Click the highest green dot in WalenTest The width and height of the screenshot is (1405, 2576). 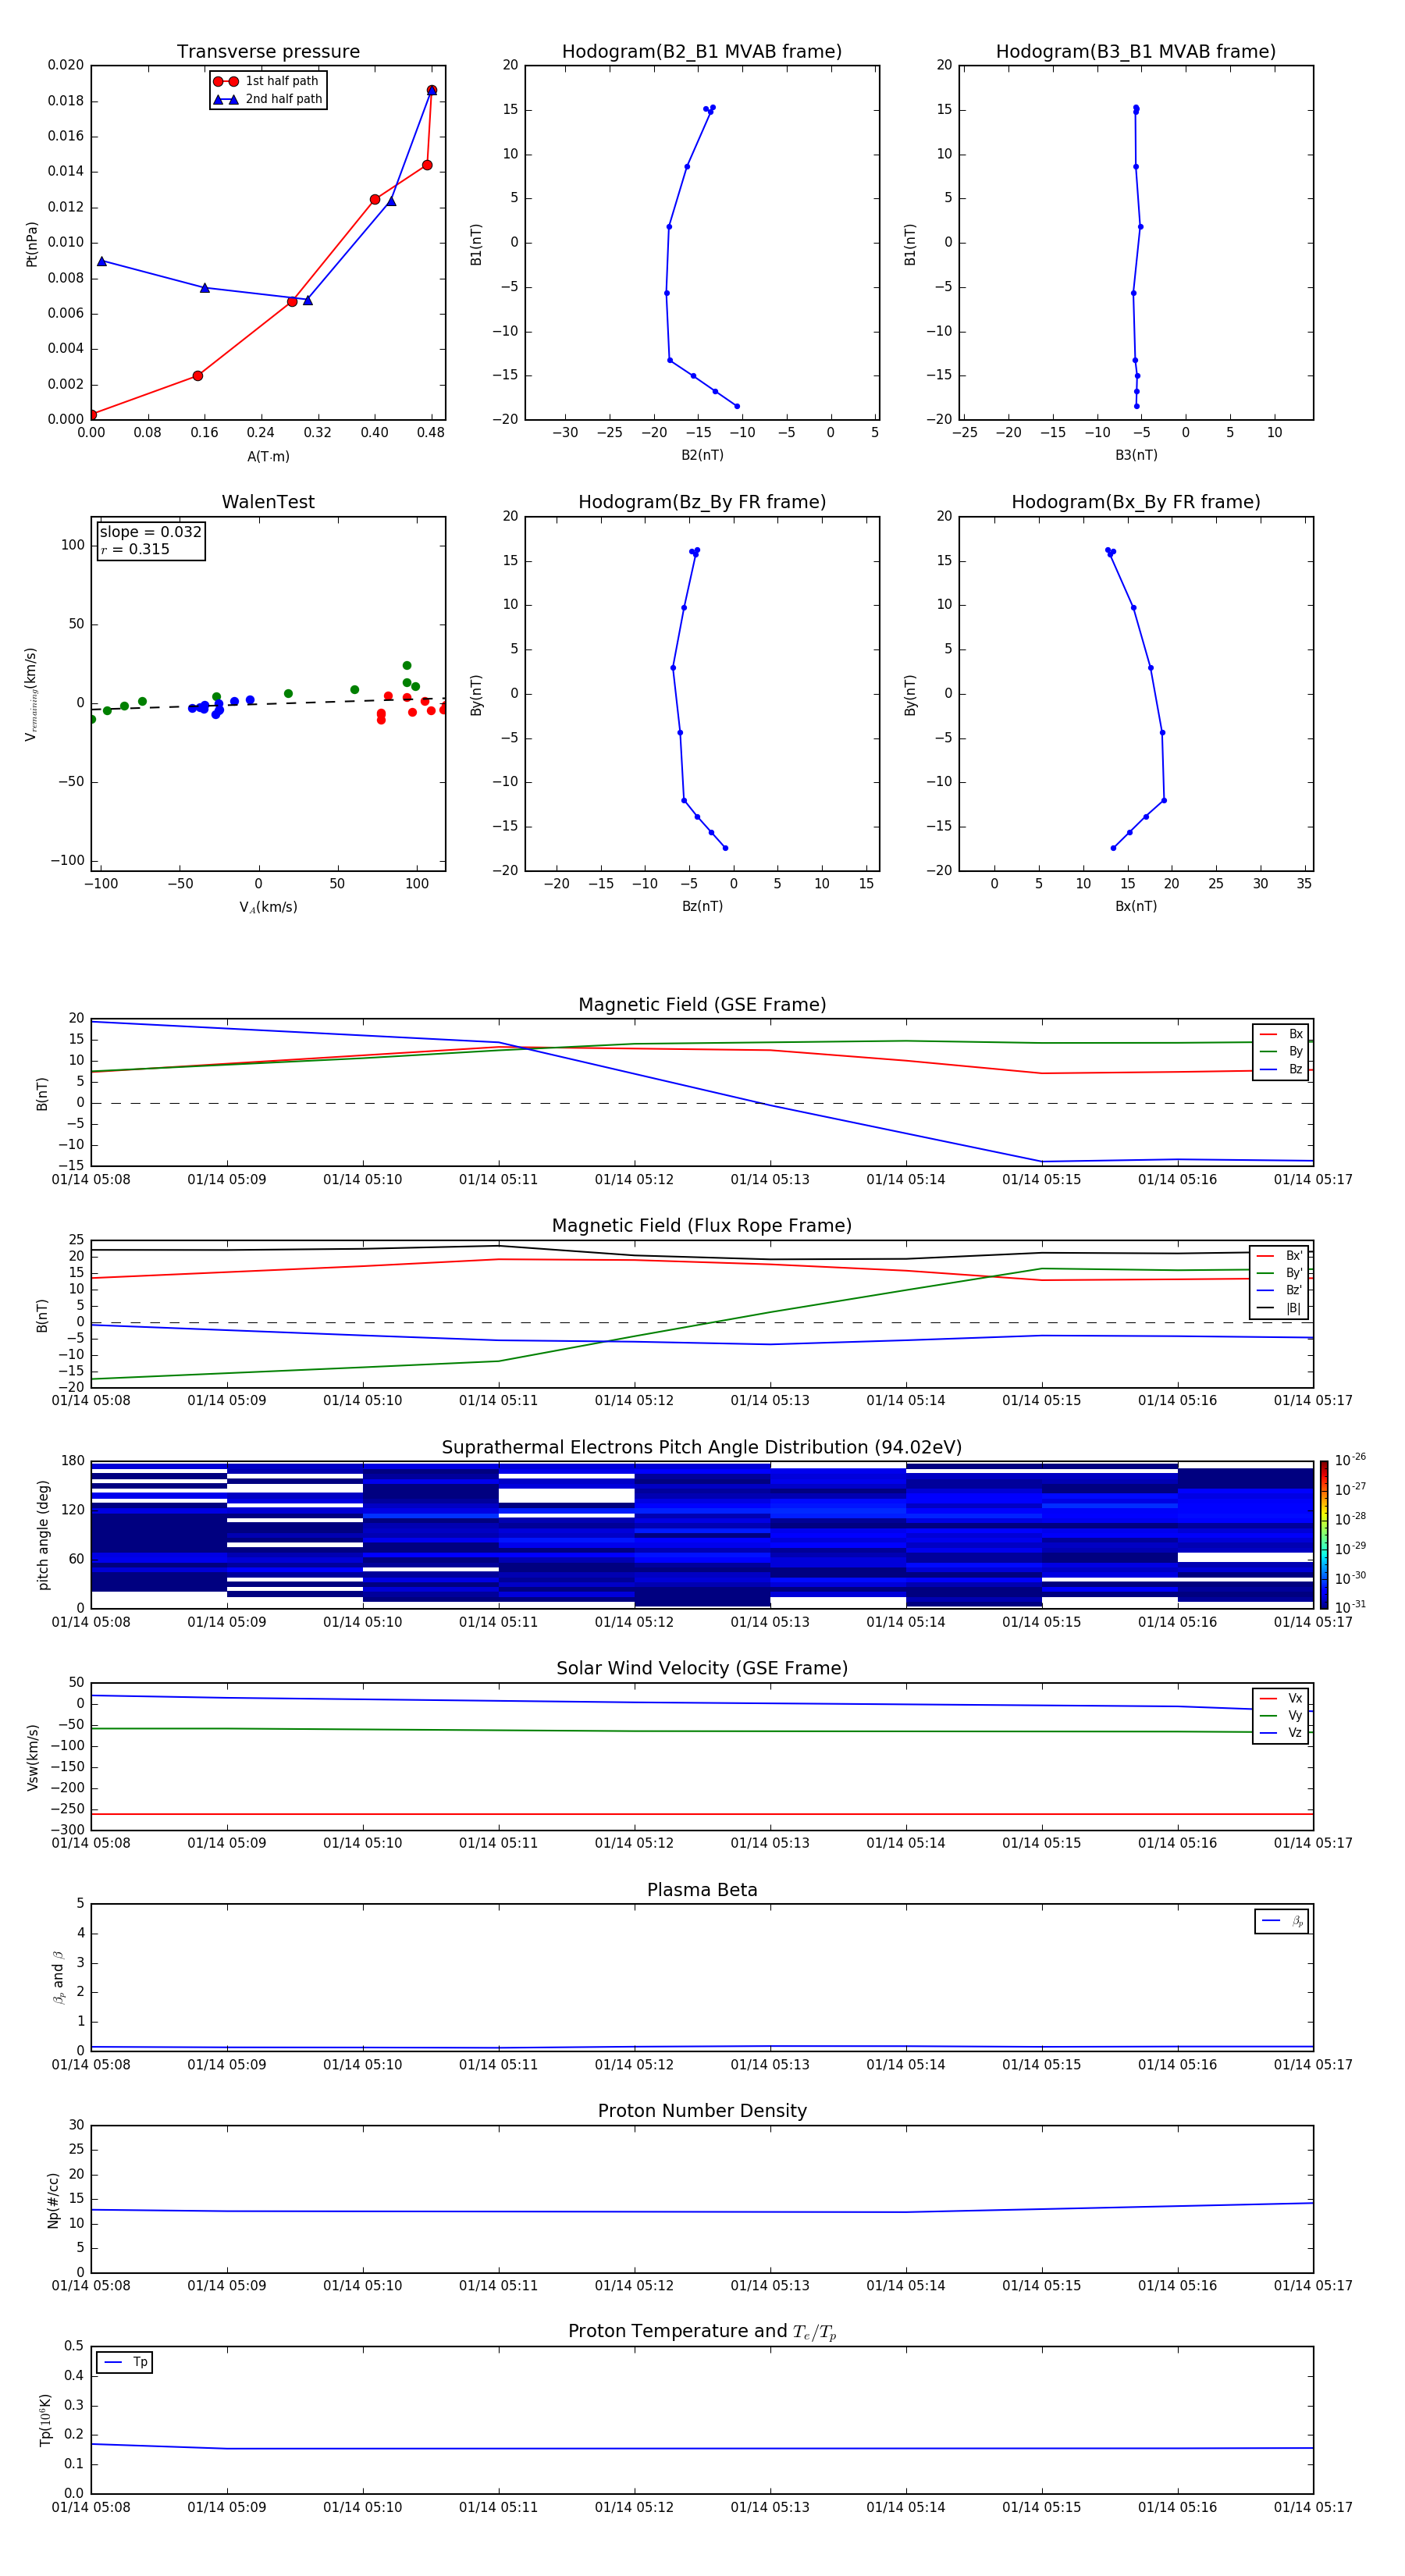[407, 665]
